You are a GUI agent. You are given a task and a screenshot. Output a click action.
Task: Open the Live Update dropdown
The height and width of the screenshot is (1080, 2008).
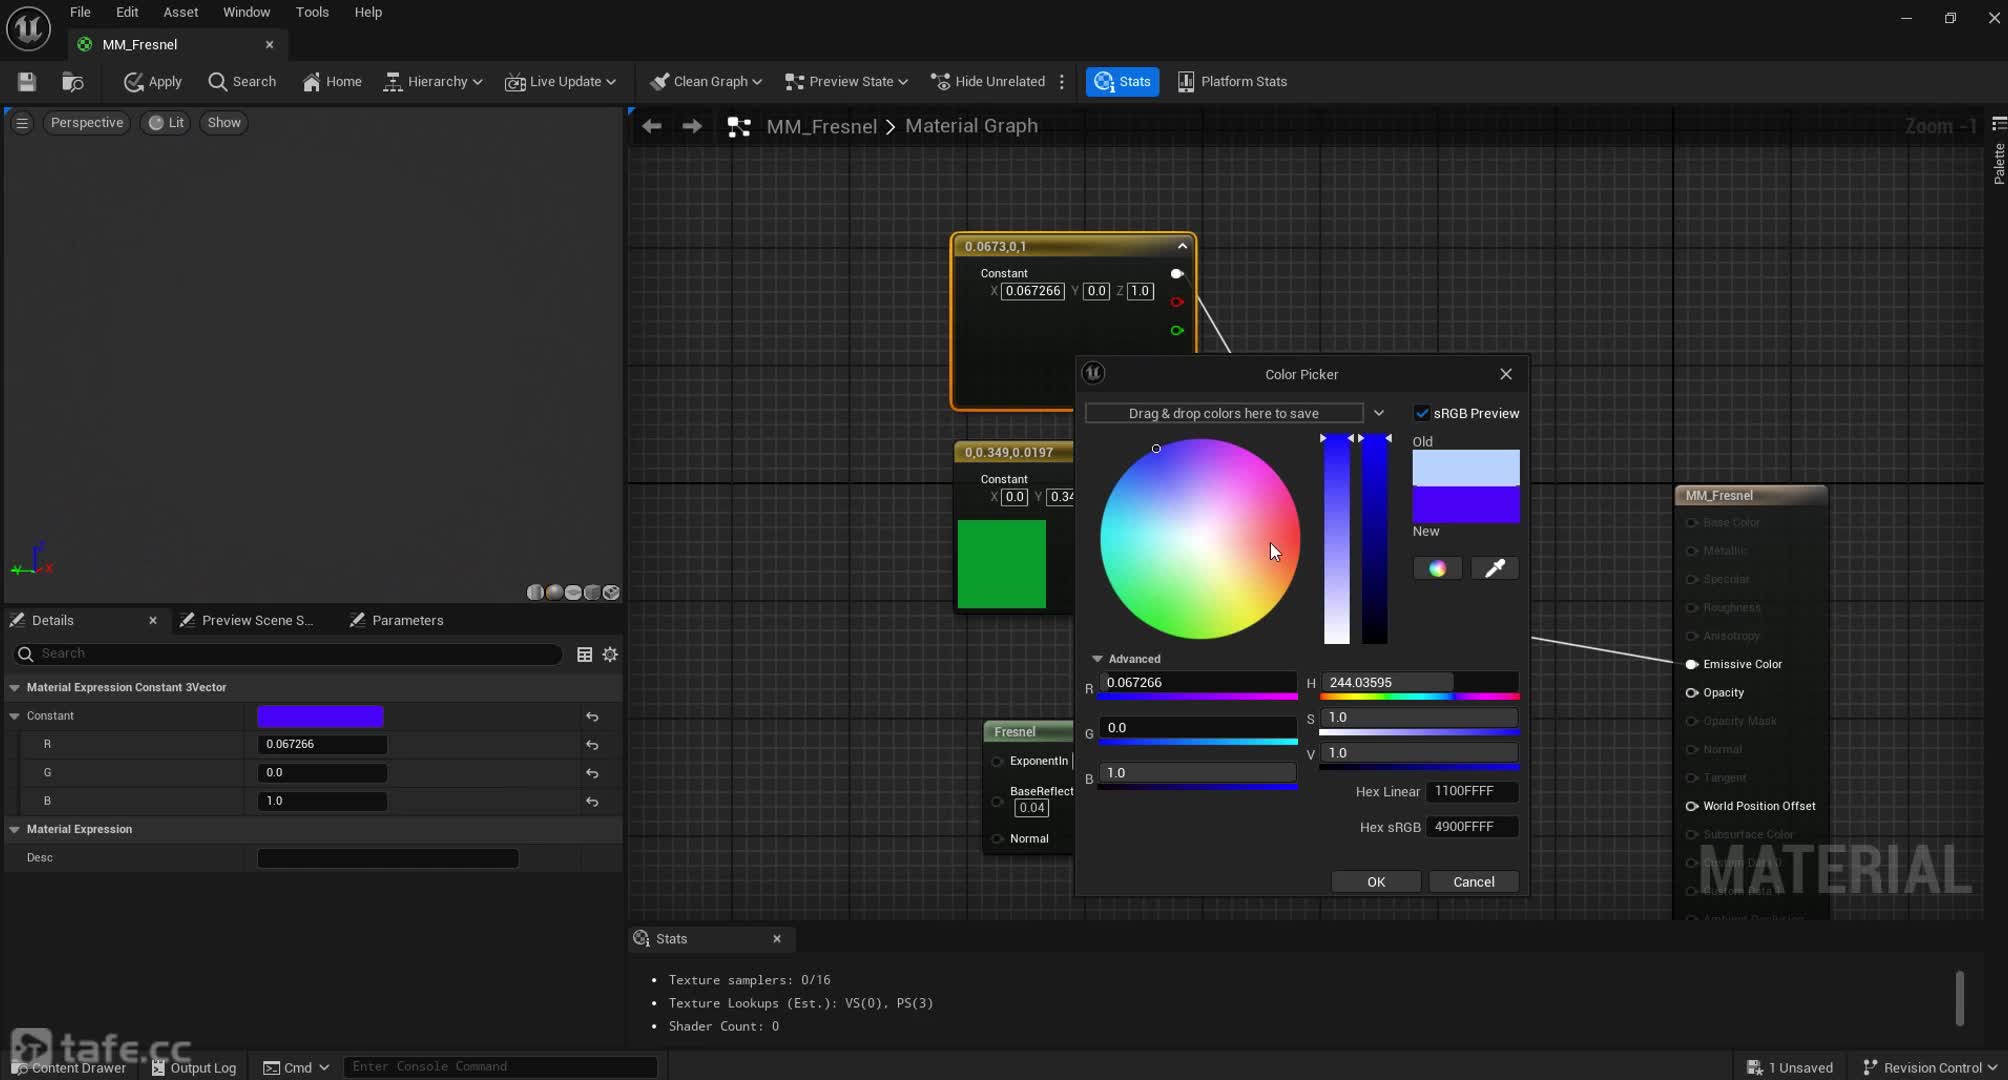click(x=560, y=82)
